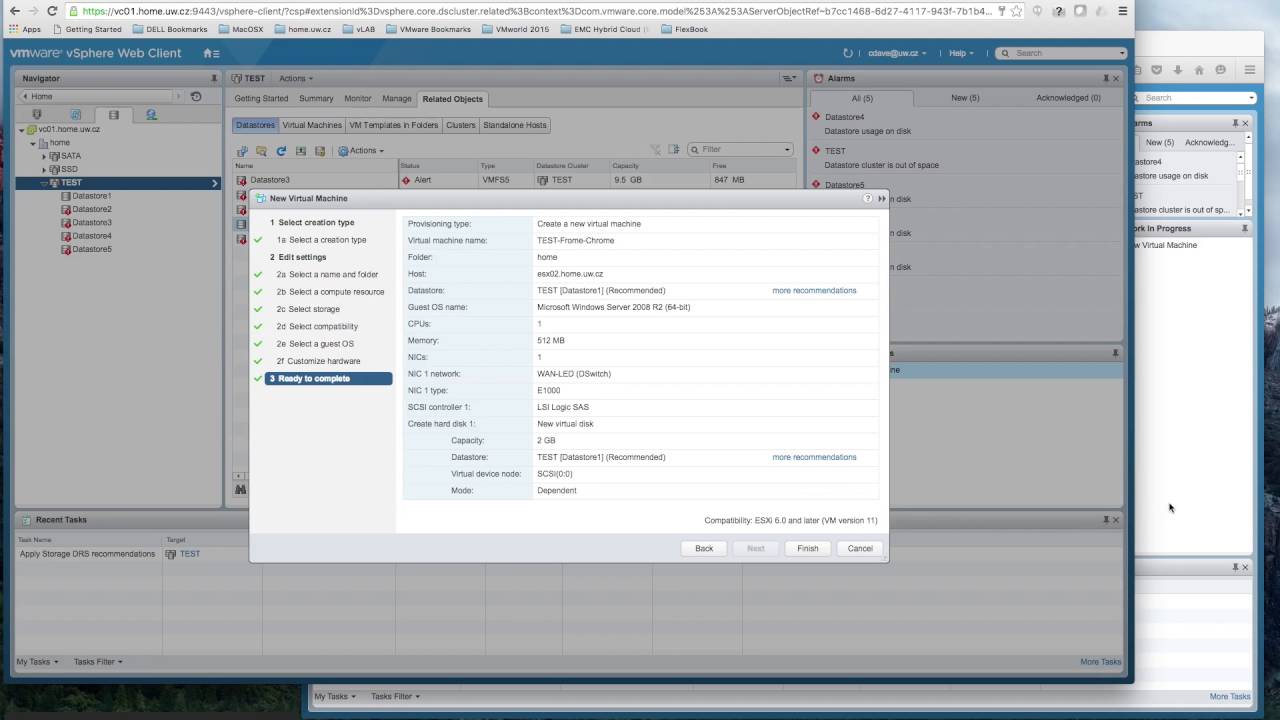Expand the SSD datastore cluster node
This screenshot has width=1280, height=720.
44,170
